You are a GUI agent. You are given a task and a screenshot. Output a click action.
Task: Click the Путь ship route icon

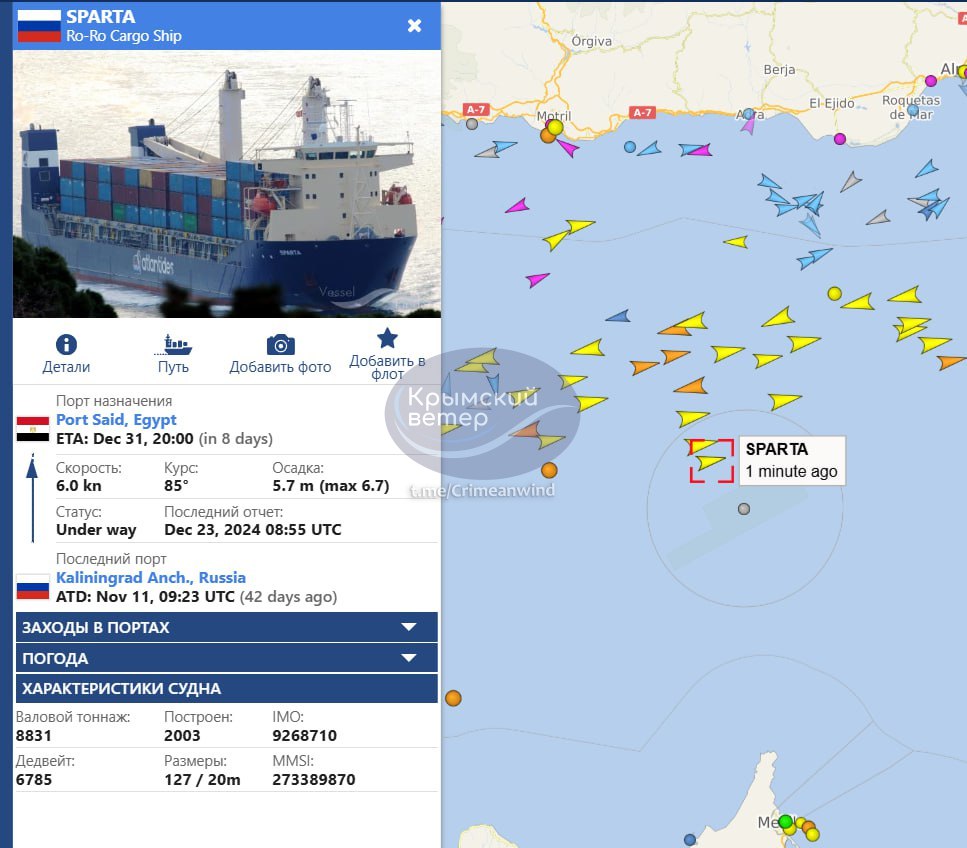coord(173,345)
